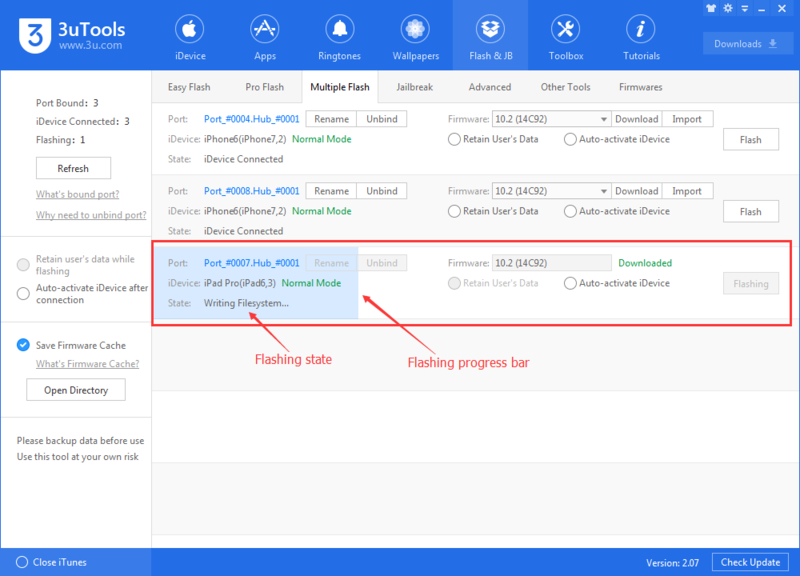Click Rename for Port_#0007
The width and height of the screenshot is (800, 576).
(331, 263)
